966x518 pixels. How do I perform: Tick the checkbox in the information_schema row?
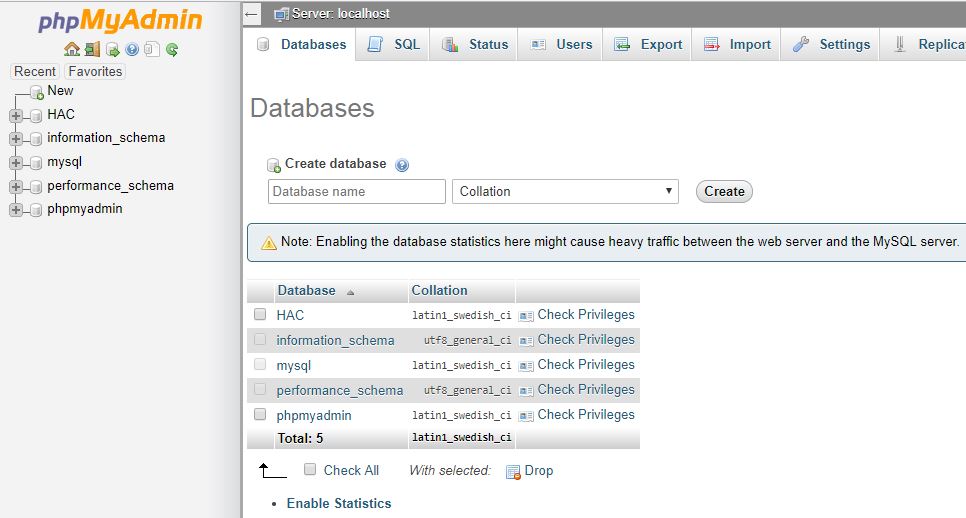[x=260, y=339]
